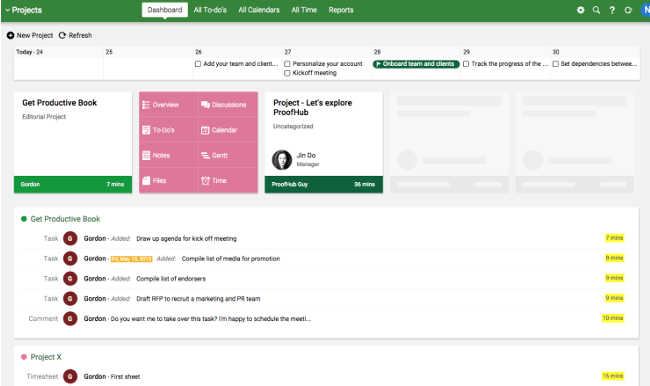Open the Get Productive Book project card
This screenshot has height=386, width=650.
[x=73, y=142]
